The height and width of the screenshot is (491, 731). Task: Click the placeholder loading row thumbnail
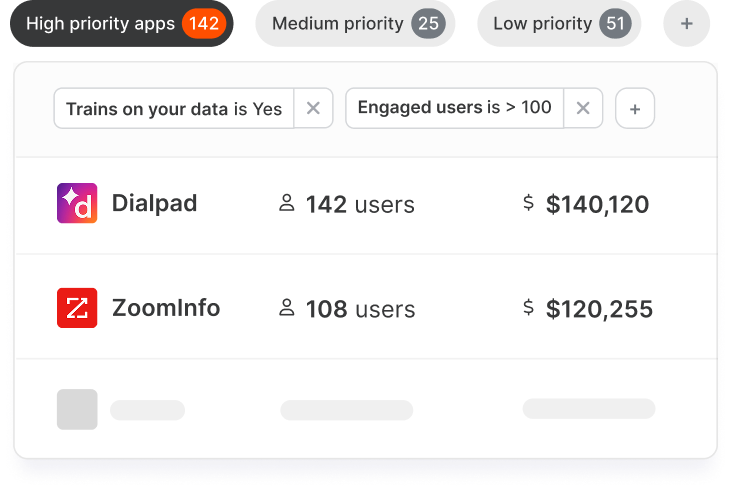click(x=77, y=409)
